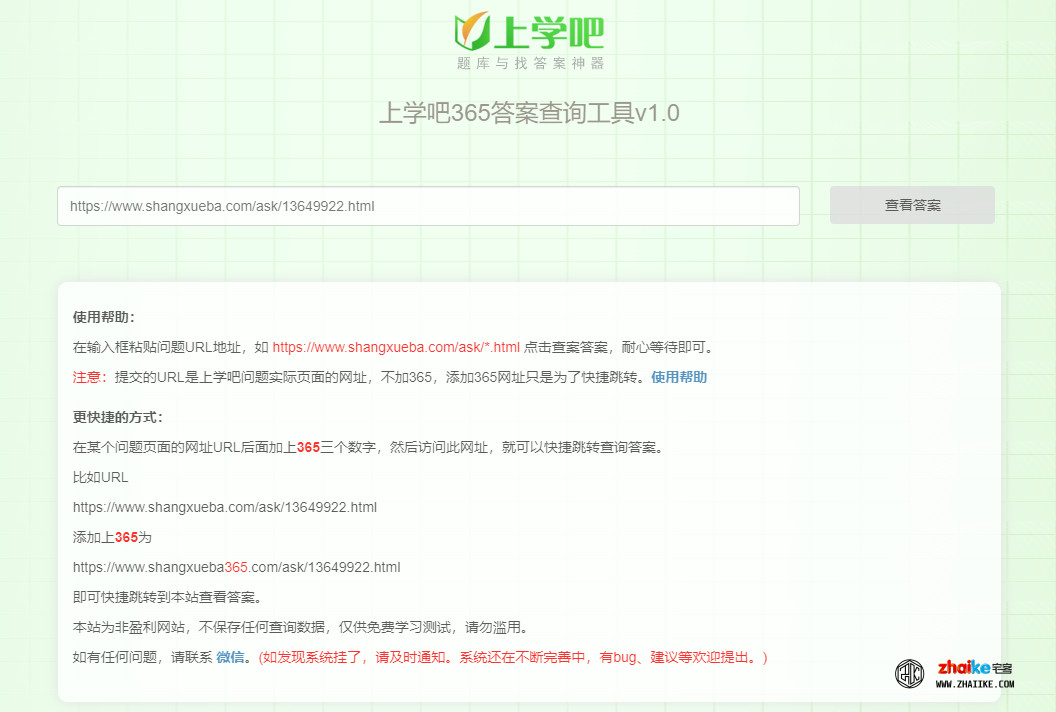
Task: Click the 在某个问题页面的网址URL后面加上365 instruction line
Action: pos(368,447)
